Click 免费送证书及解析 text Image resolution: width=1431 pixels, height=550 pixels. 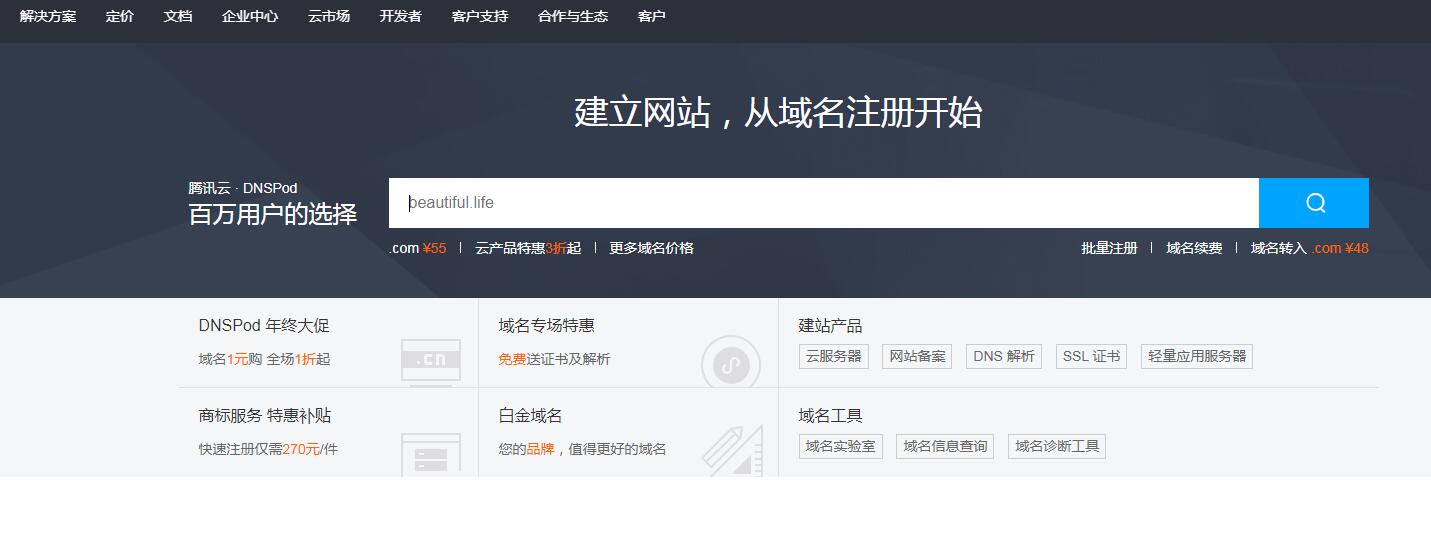click(555, 359)
